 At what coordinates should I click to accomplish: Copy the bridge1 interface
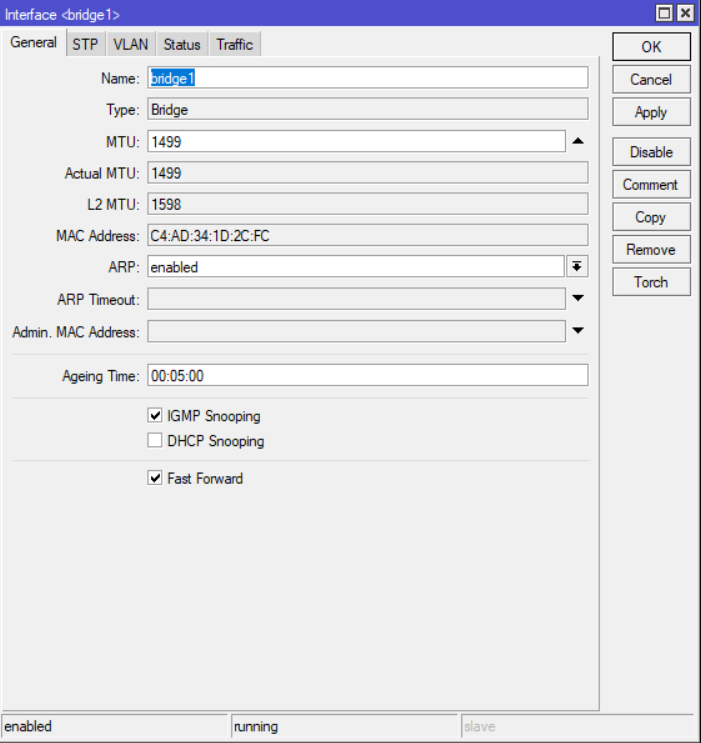pos(651,217)
